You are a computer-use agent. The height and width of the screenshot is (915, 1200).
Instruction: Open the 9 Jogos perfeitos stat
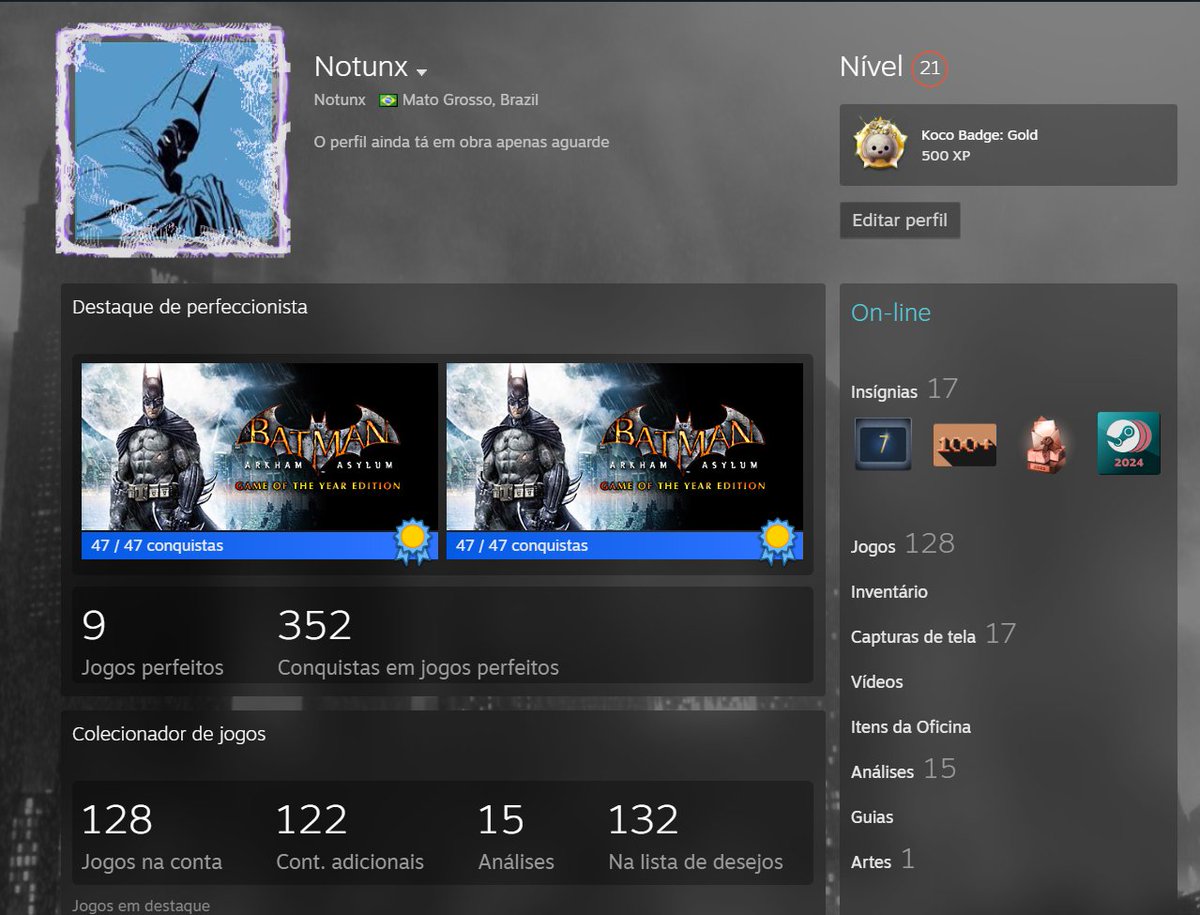click(x=152, y=643)
